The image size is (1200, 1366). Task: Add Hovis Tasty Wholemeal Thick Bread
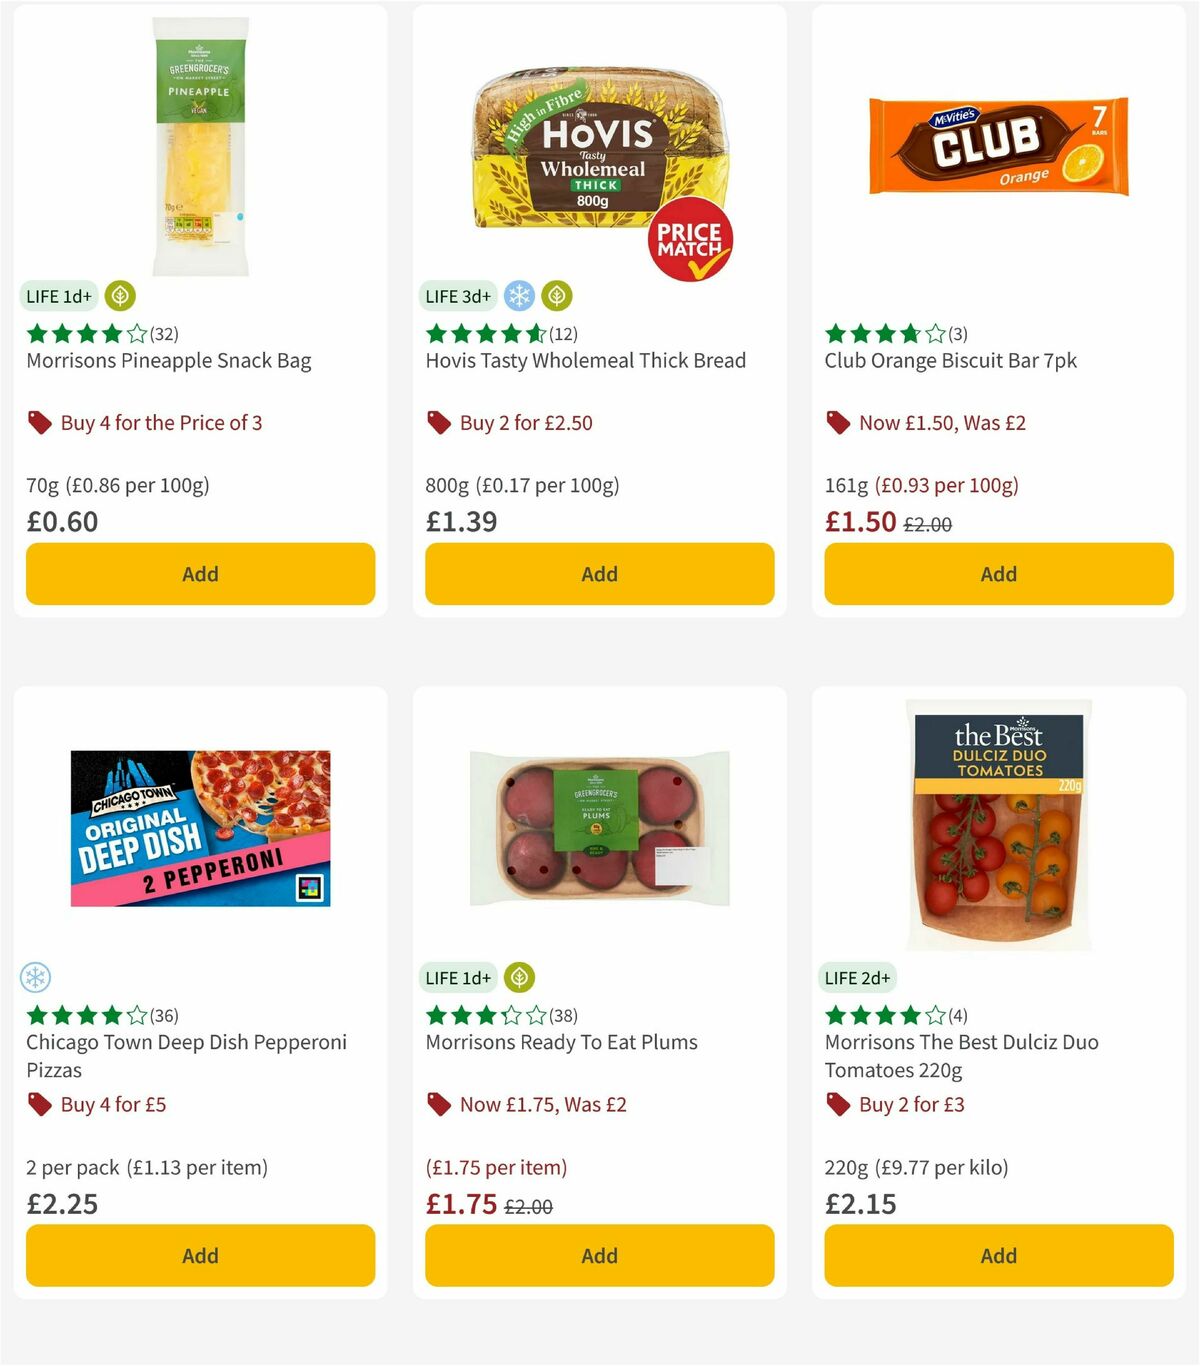tap(599, 574)
